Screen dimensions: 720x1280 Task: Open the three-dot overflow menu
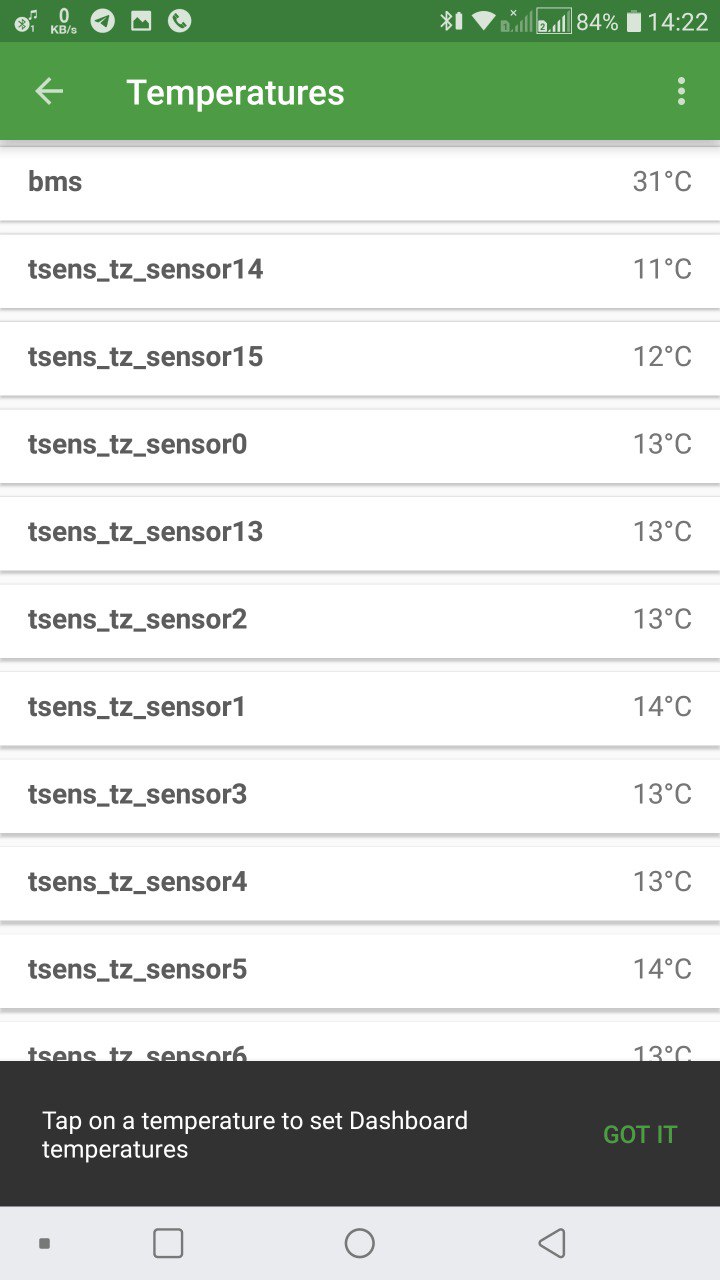click(681, 92)
